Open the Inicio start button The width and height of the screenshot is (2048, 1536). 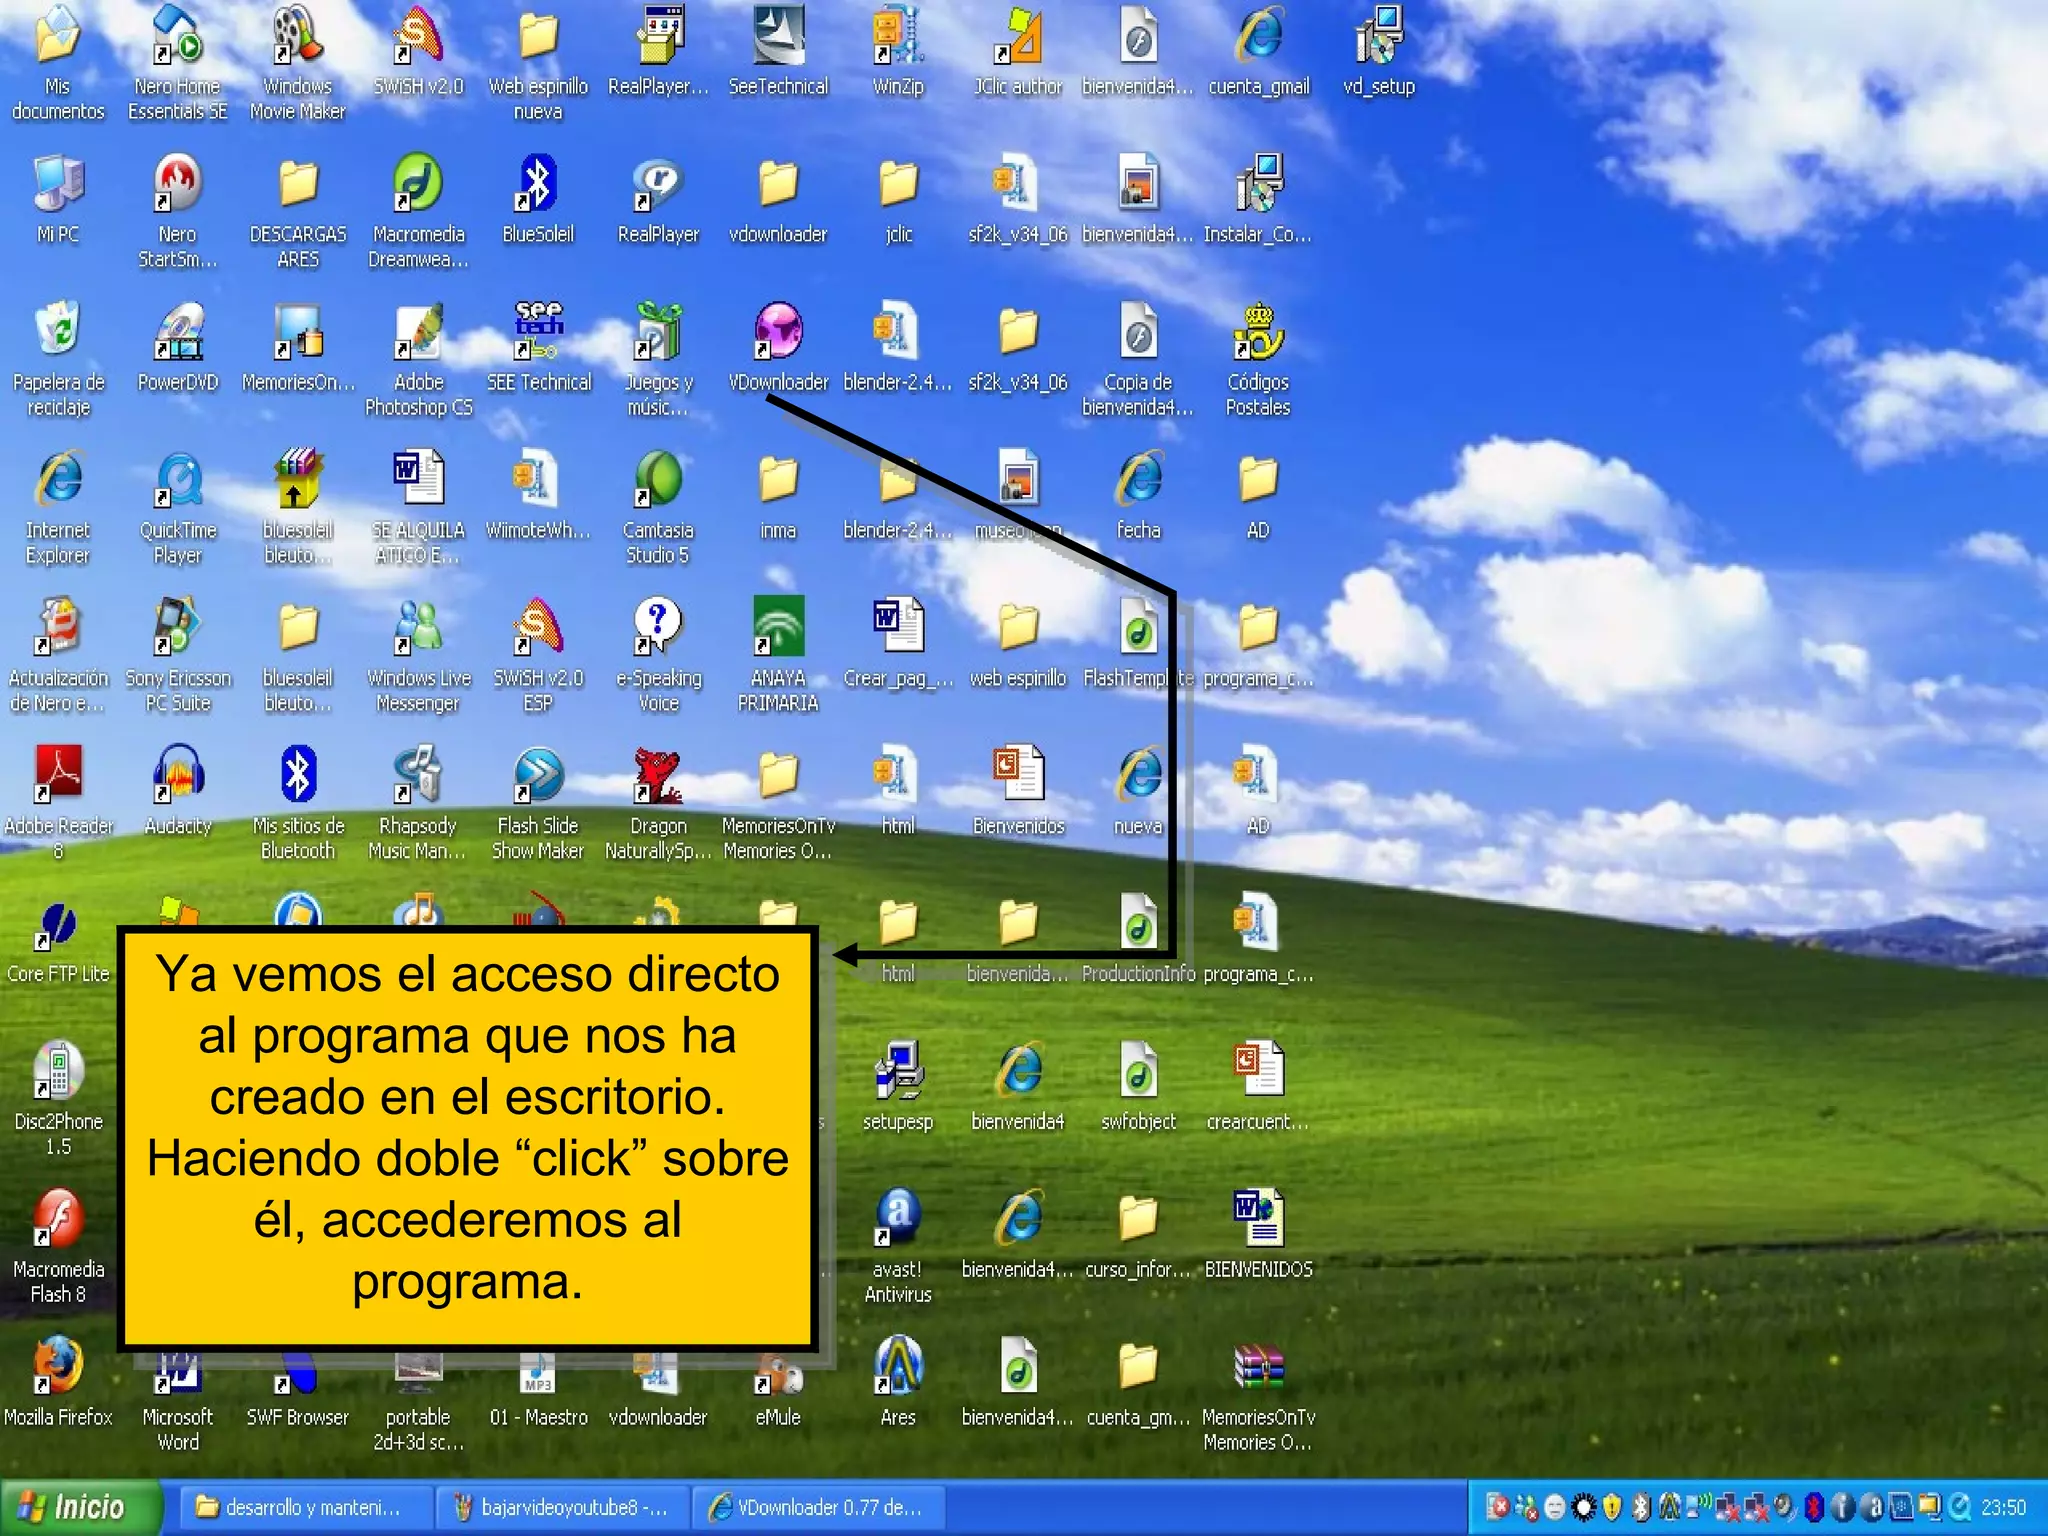click(x=80, y=1507)
